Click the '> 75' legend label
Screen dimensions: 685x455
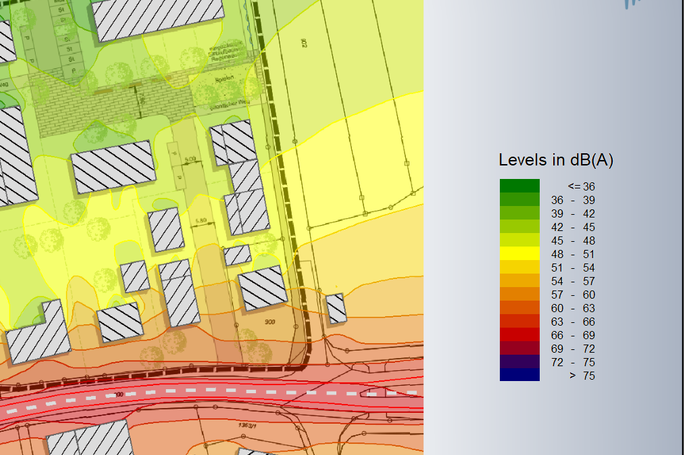pos(582,376)
